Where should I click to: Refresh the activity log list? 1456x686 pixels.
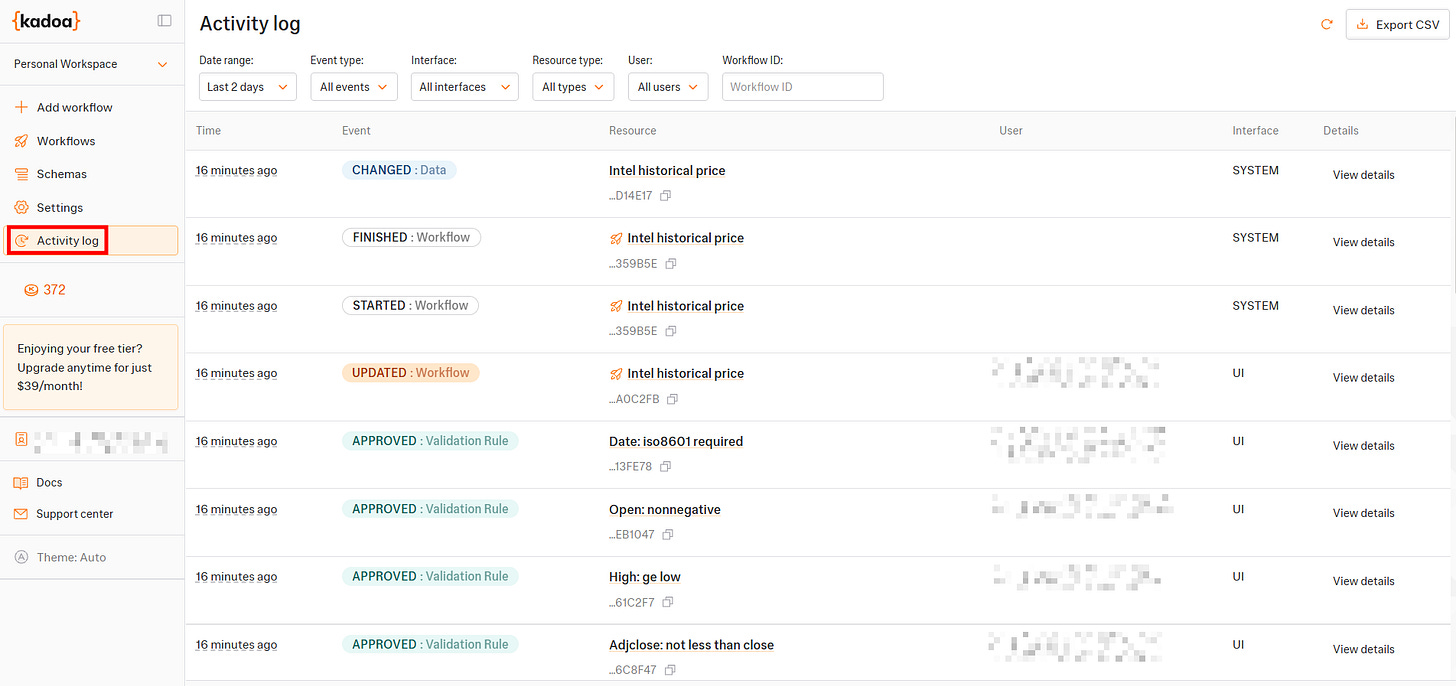point(1327,23)
